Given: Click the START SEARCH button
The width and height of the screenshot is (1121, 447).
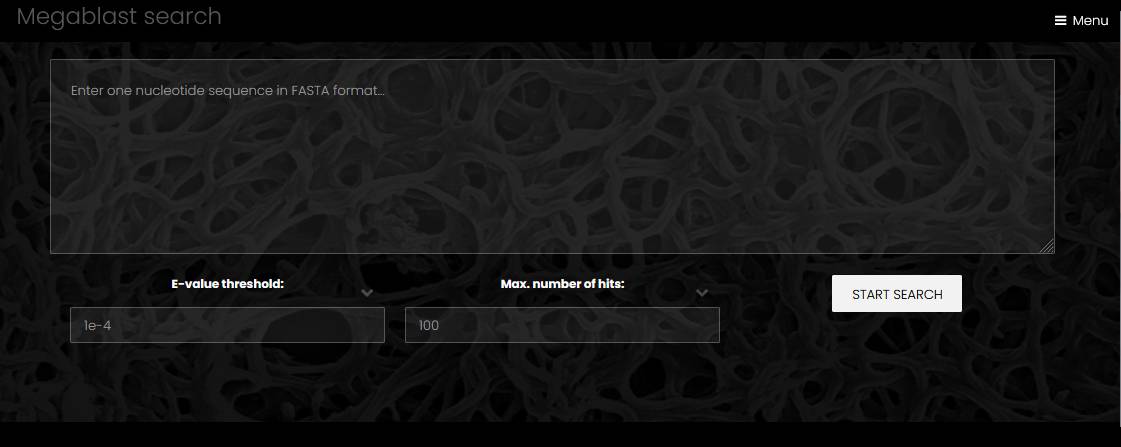Looking at the screenshot, I should (x=897, y=294).
